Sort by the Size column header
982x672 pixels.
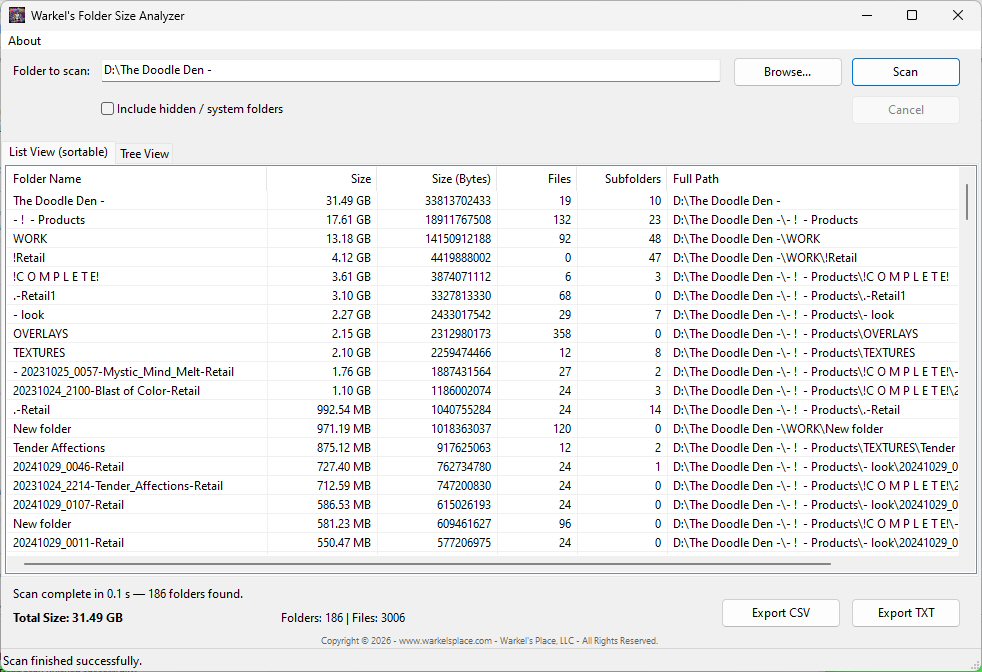322,179
